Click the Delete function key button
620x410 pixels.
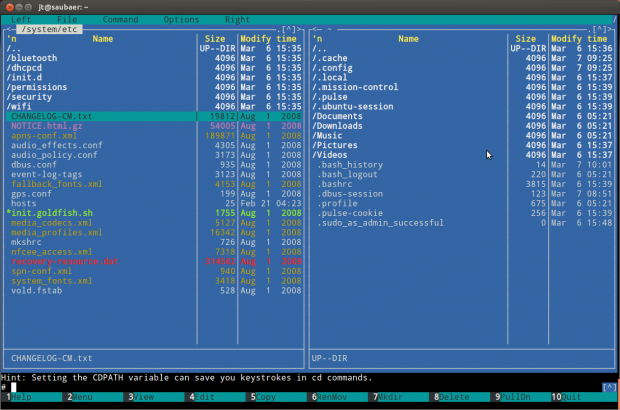coord(452,397)
